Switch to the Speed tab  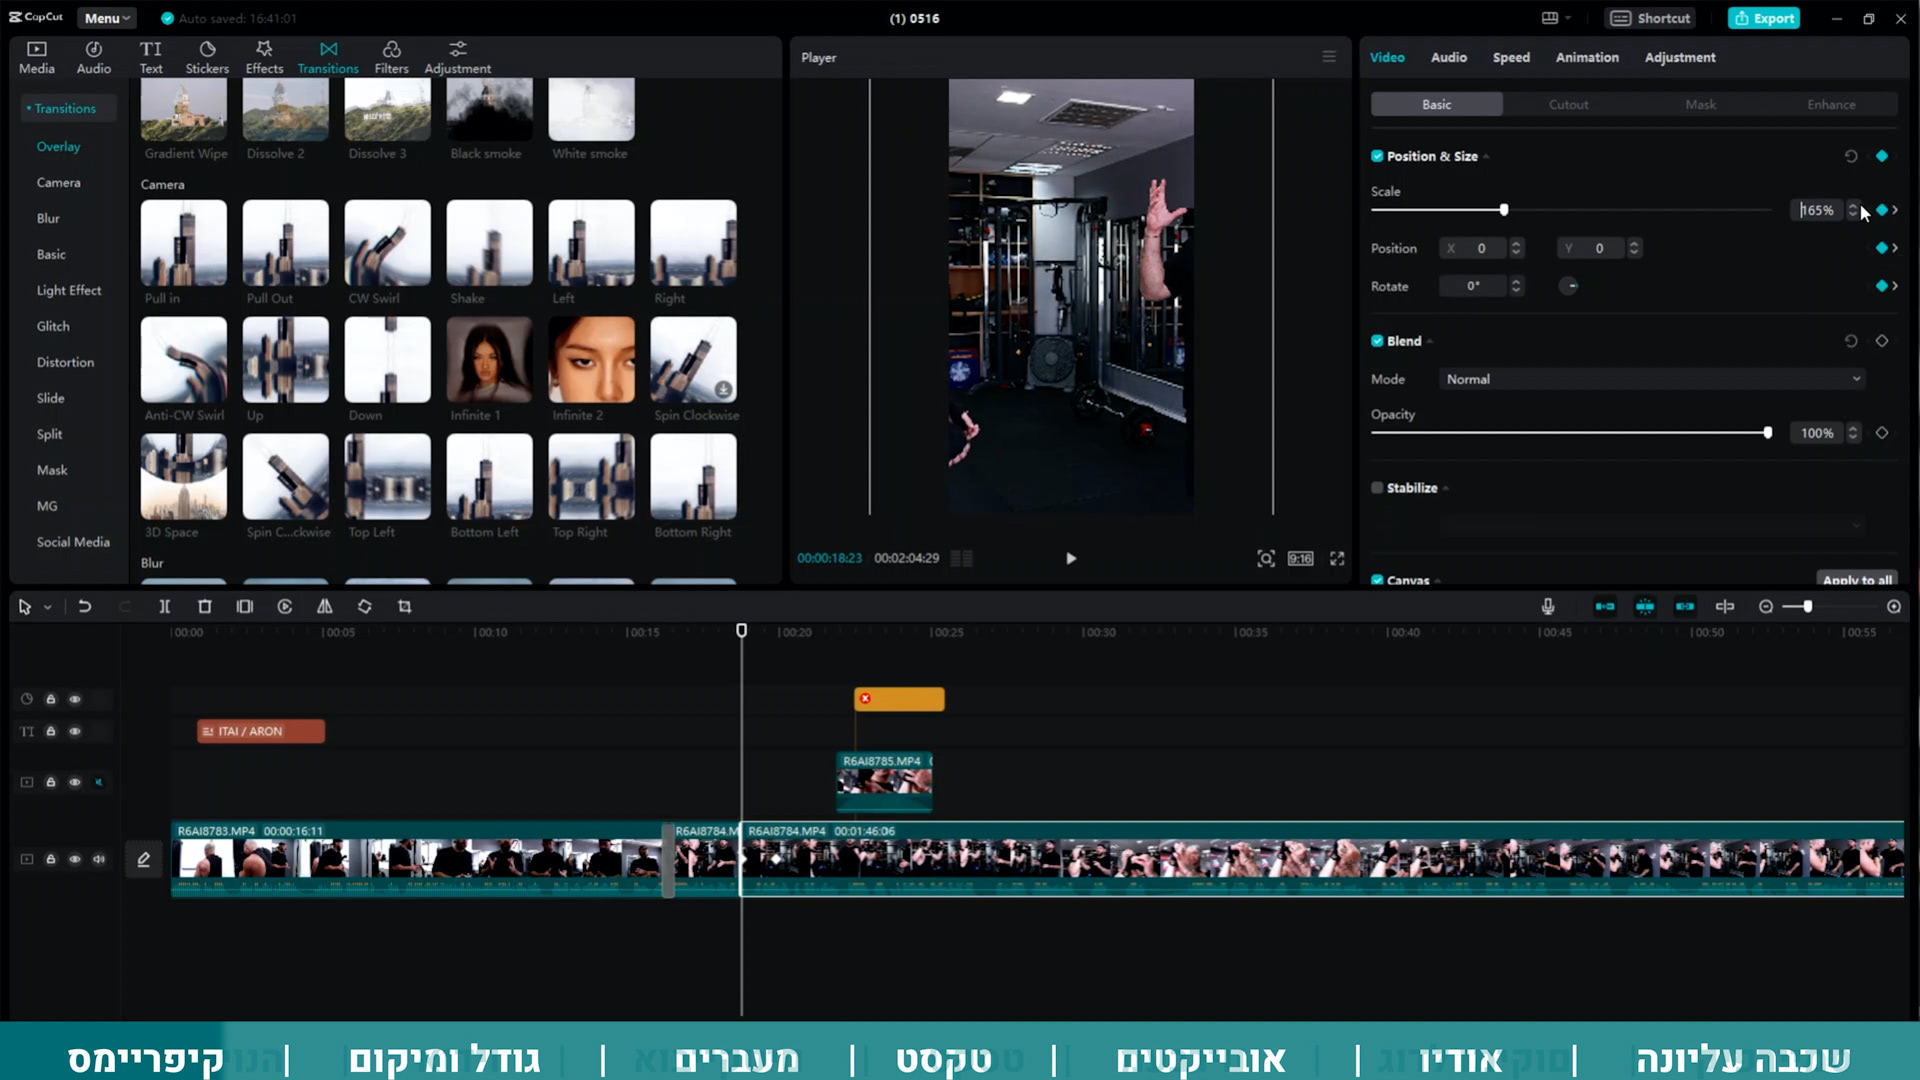(x=1511, y=57)
